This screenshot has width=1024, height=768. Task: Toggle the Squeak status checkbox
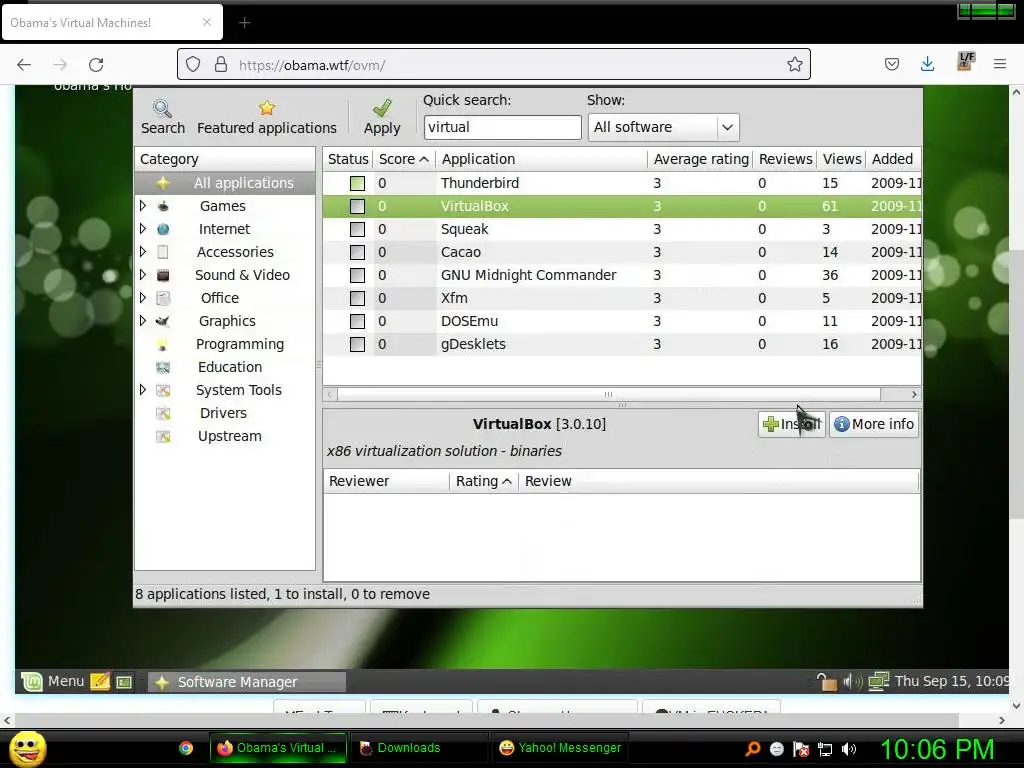[x=357, y=229]
